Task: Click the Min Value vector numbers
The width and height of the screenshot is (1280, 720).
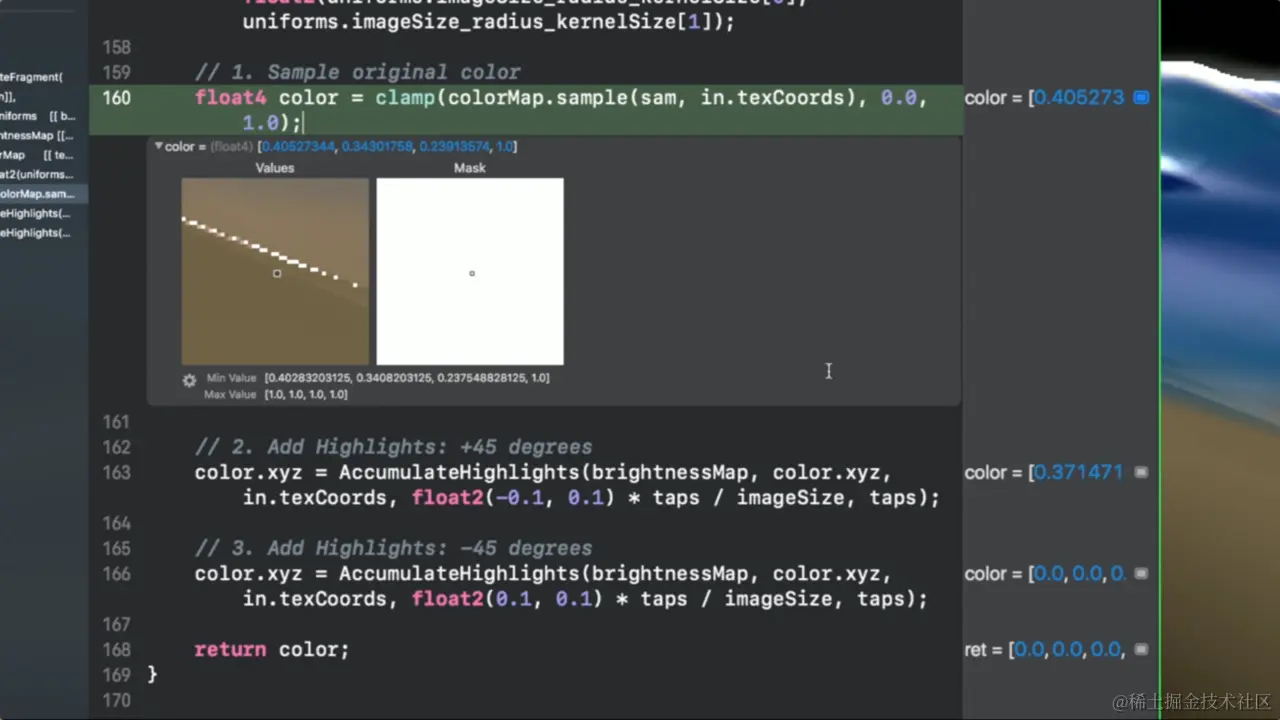Action: 407,378
